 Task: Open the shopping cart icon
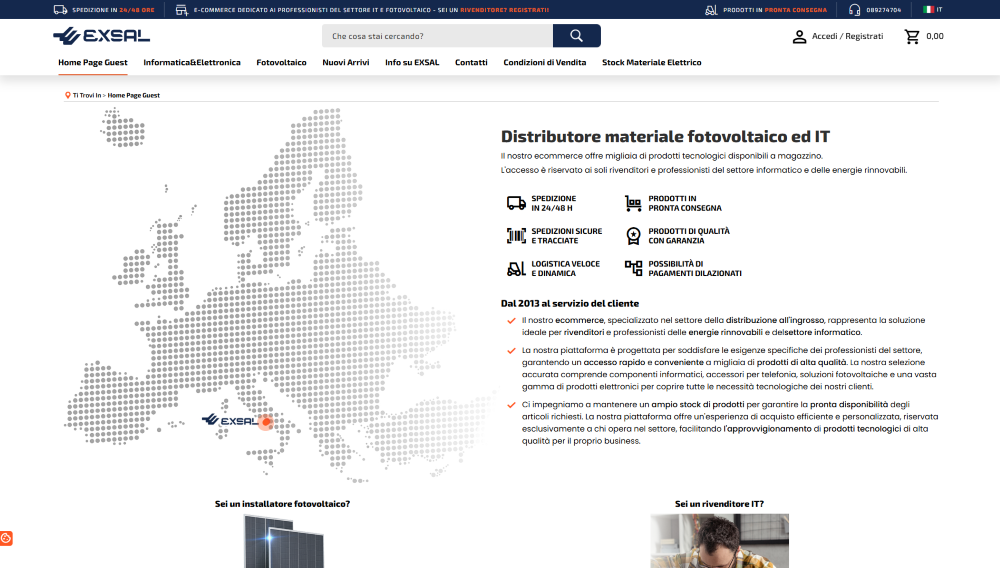tap(912, 36)
